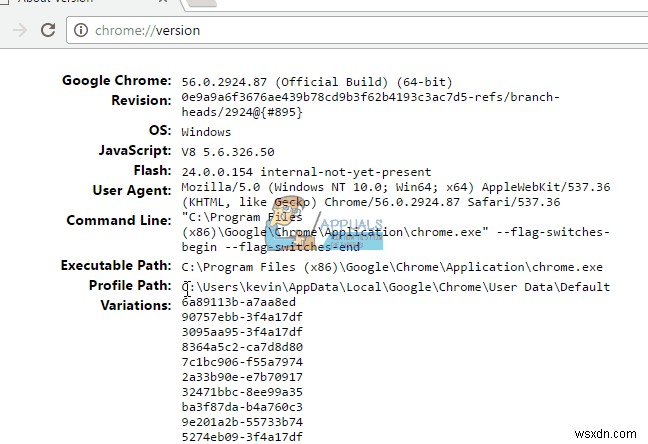This screenshot has width=648, height=444.
Task: Click the JavaScript V8 5.6.326.50 value
Action: click(x=228, y=152)
